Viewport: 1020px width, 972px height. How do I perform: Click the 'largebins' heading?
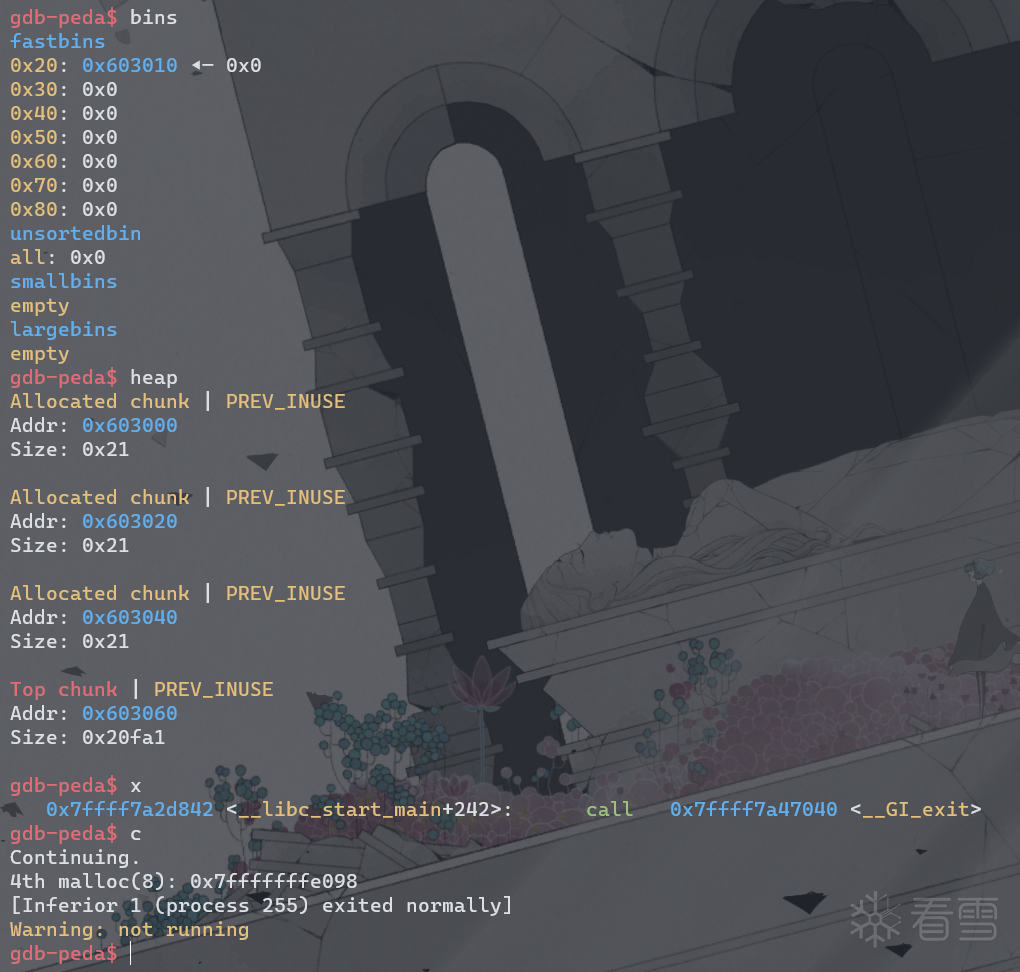(x=64, y=330)
